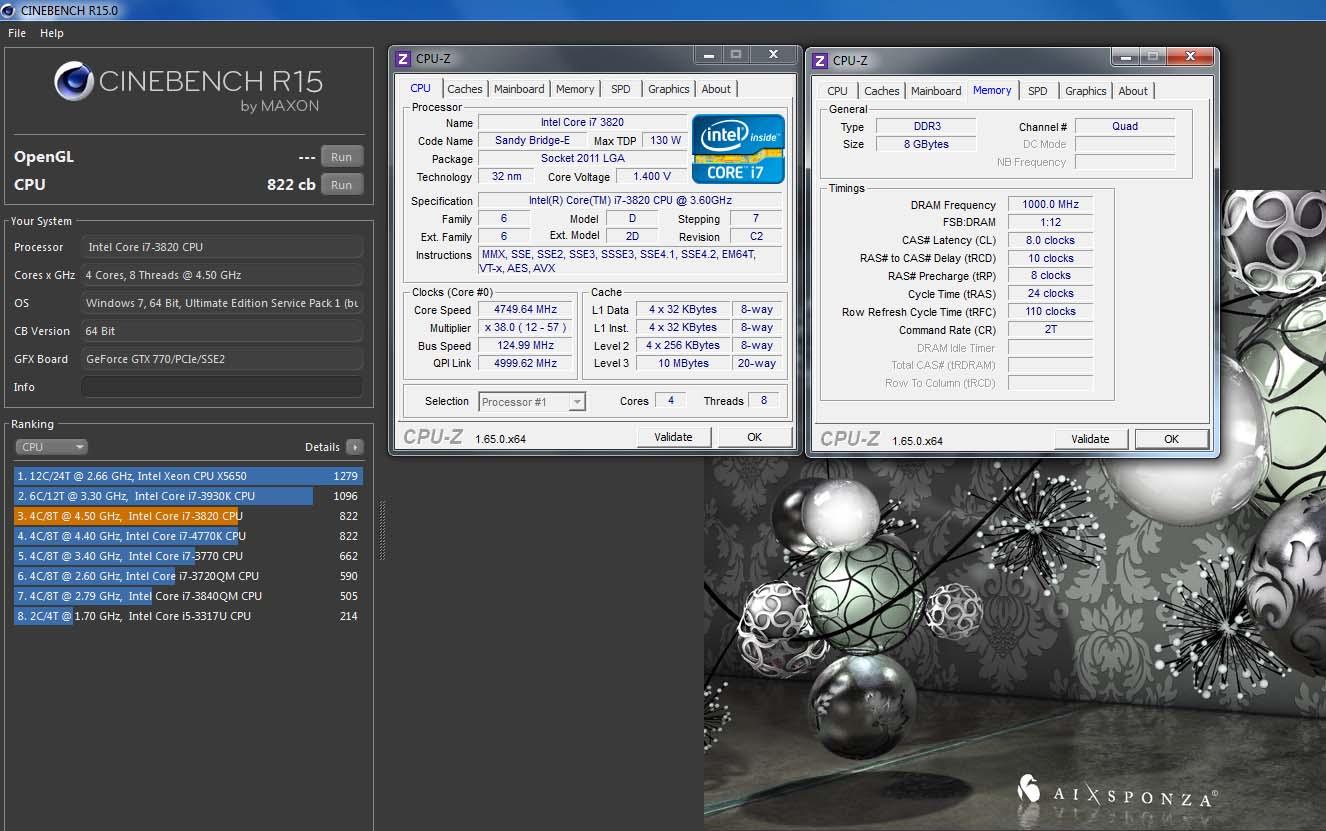The image size is (1326, 831).
Task: Click the Core Voltage value 1.400 V
Action: tap(652, 177)
